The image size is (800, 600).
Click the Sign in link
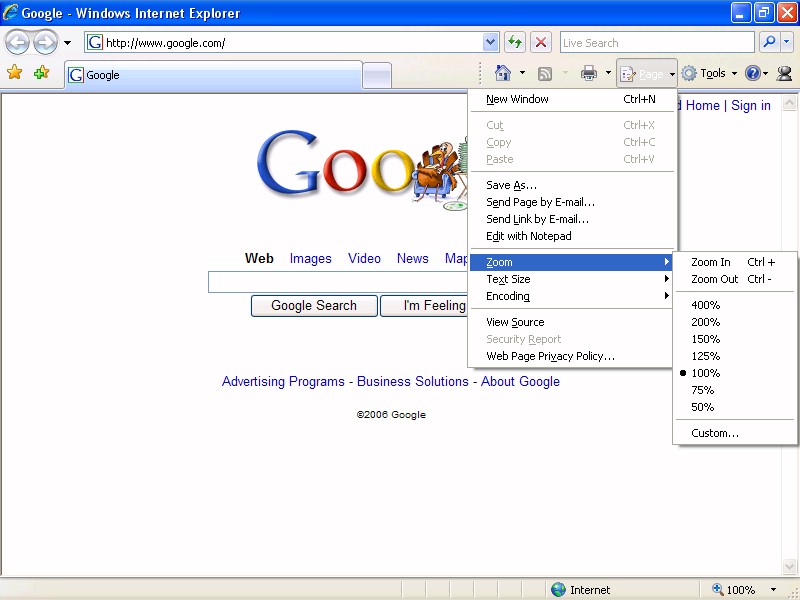coord(751,106)
